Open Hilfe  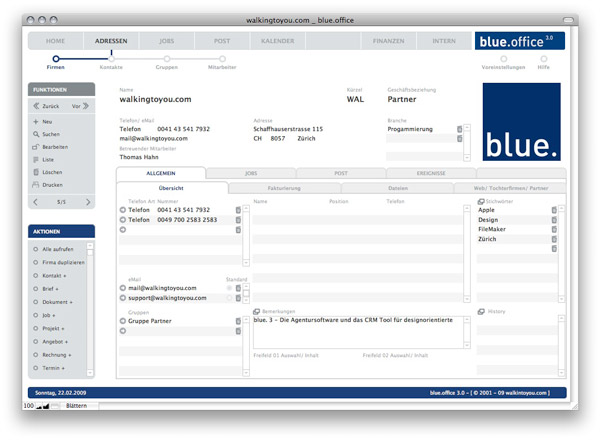[x=543, y=62]
